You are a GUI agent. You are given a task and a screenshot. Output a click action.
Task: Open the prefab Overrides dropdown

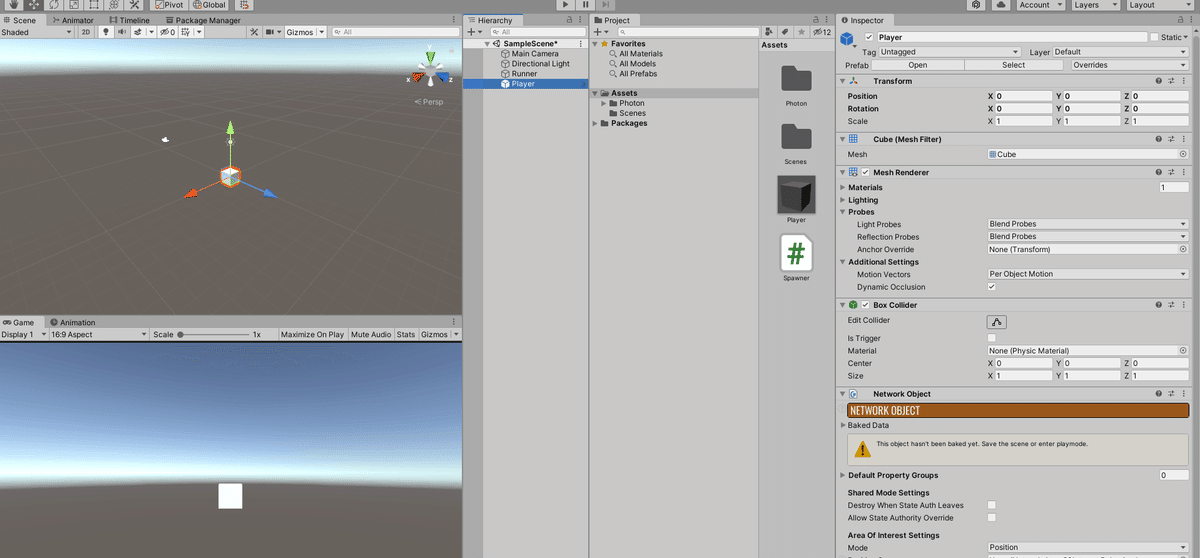pyautogui.click(x=1130, y=65)
